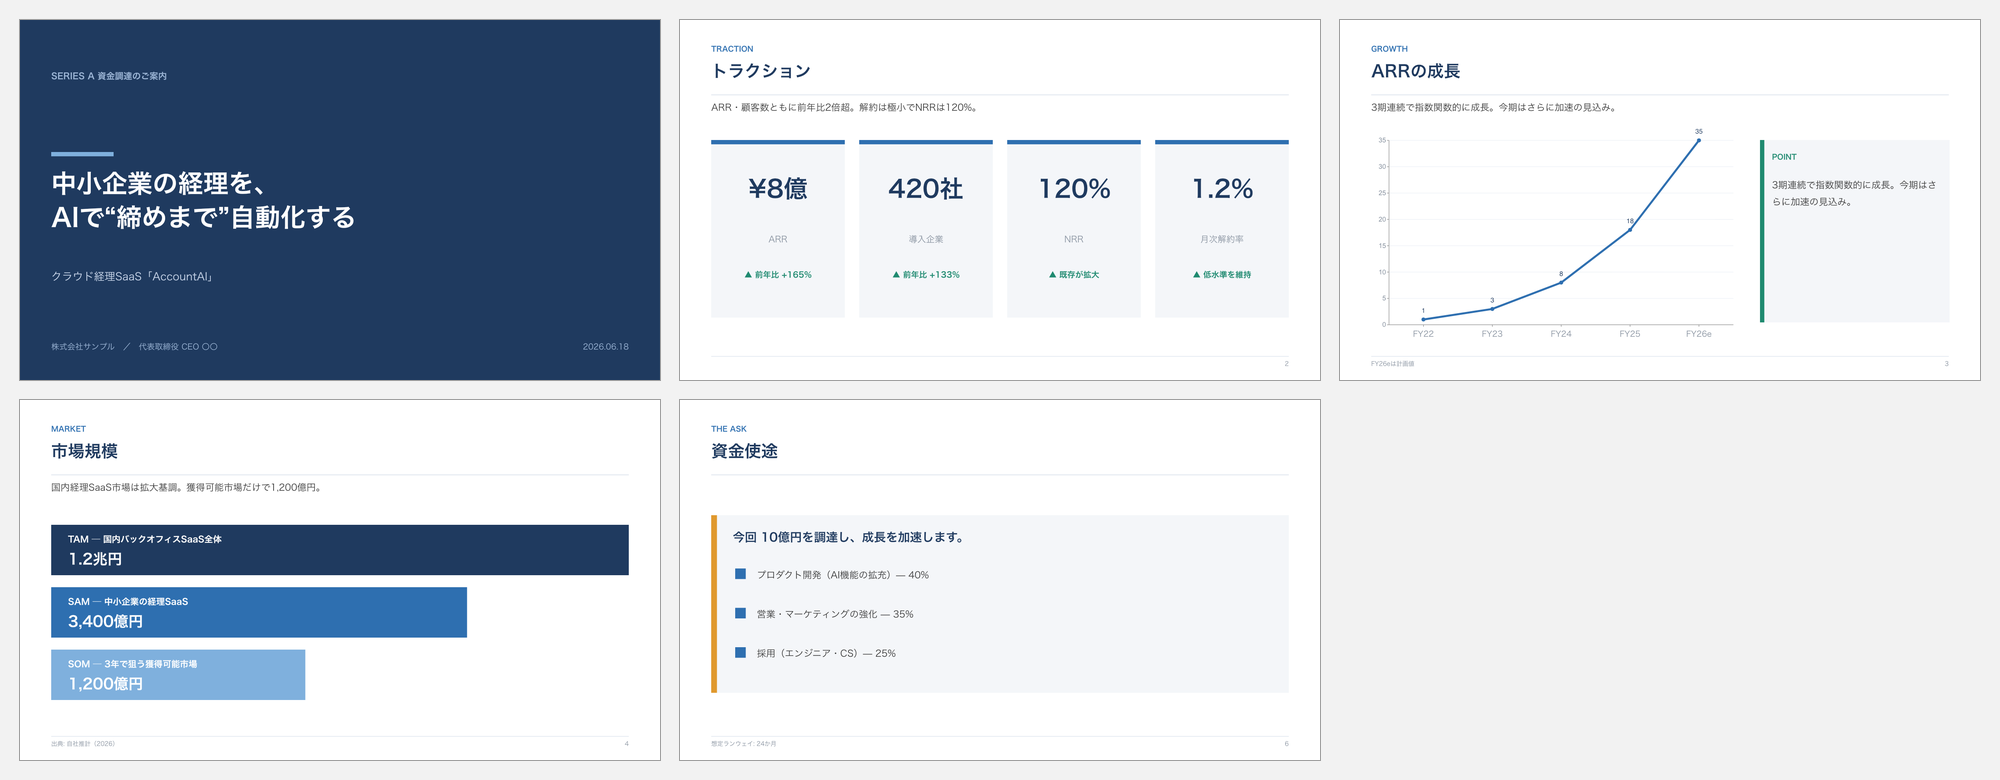Screen dimensions: 2000x780
Task: Click the '出典: 自社推計 (2026)' footnote
Action: click(83, 744)
